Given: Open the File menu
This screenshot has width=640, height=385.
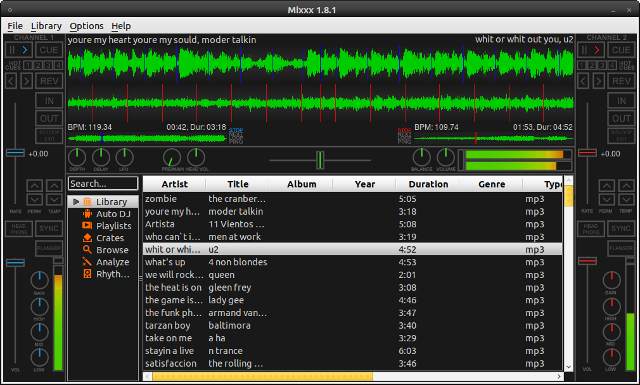Looking at the screenshot, I should click(x=15, y=26).
